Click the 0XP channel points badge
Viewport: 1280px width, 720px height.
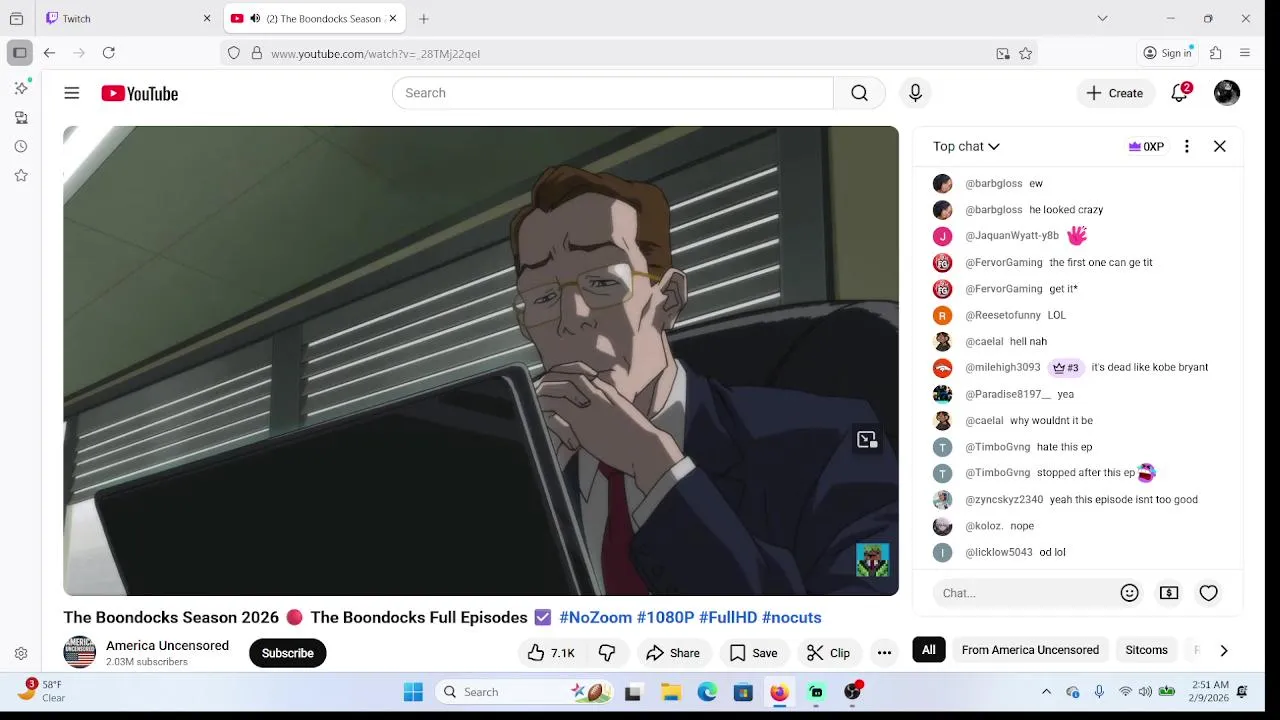coord(1146,146)
